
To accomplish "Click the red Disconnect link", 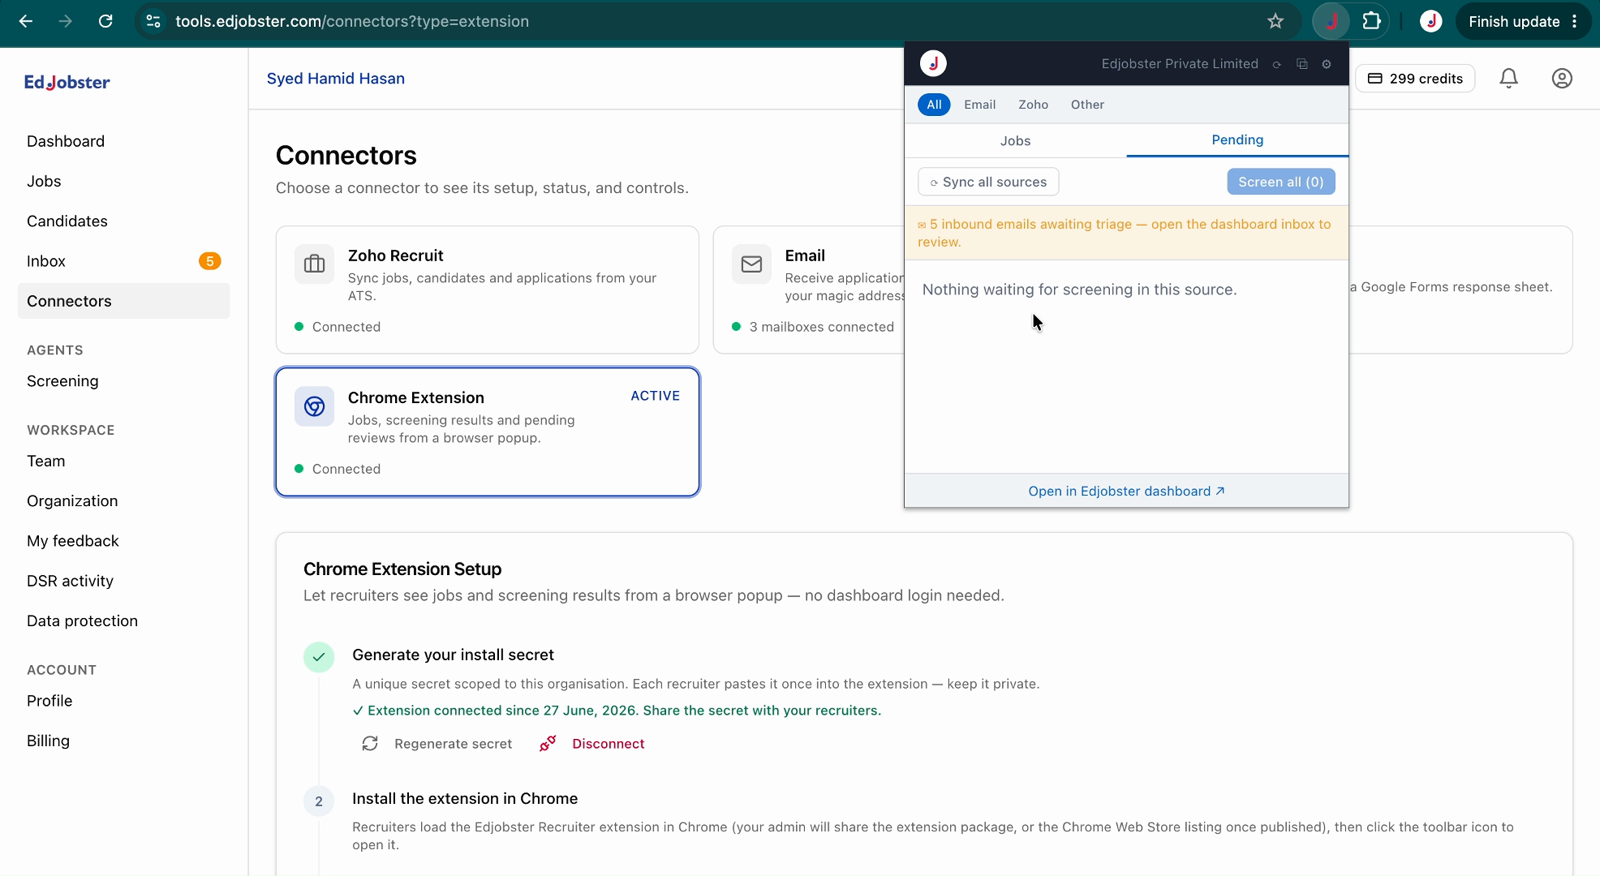I will 608,744.
